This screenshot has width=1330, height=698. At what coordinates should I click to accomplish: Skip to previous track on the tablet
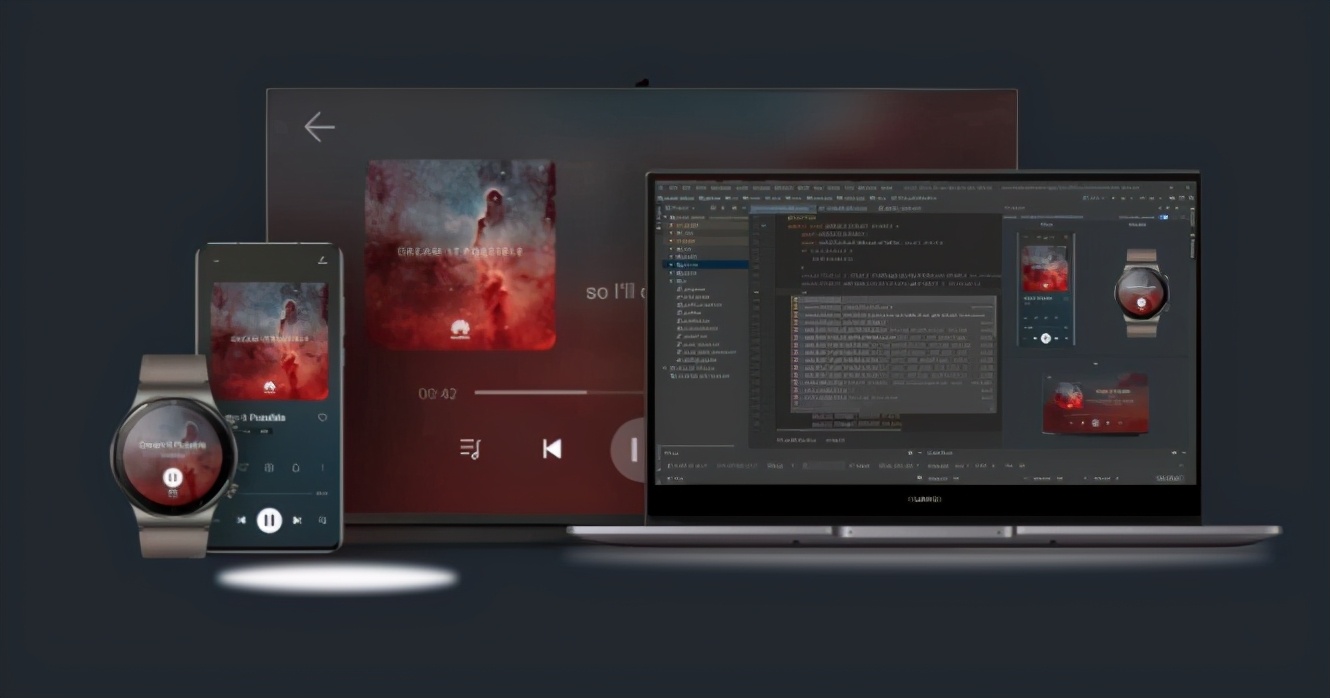pos(551,448)
